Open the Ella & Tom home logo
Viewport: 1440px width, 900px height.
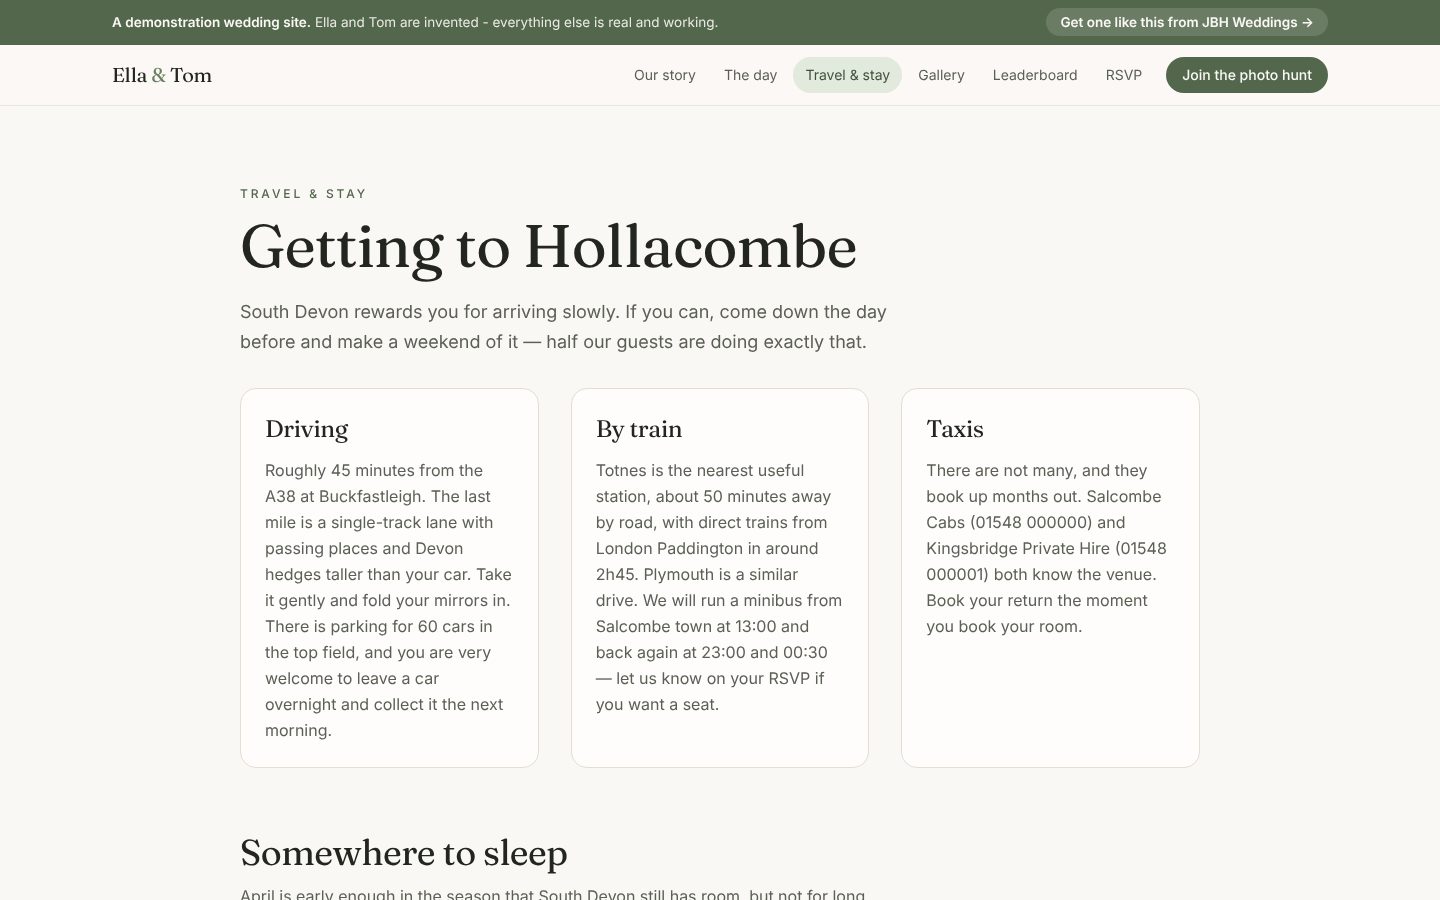(162, 75)
